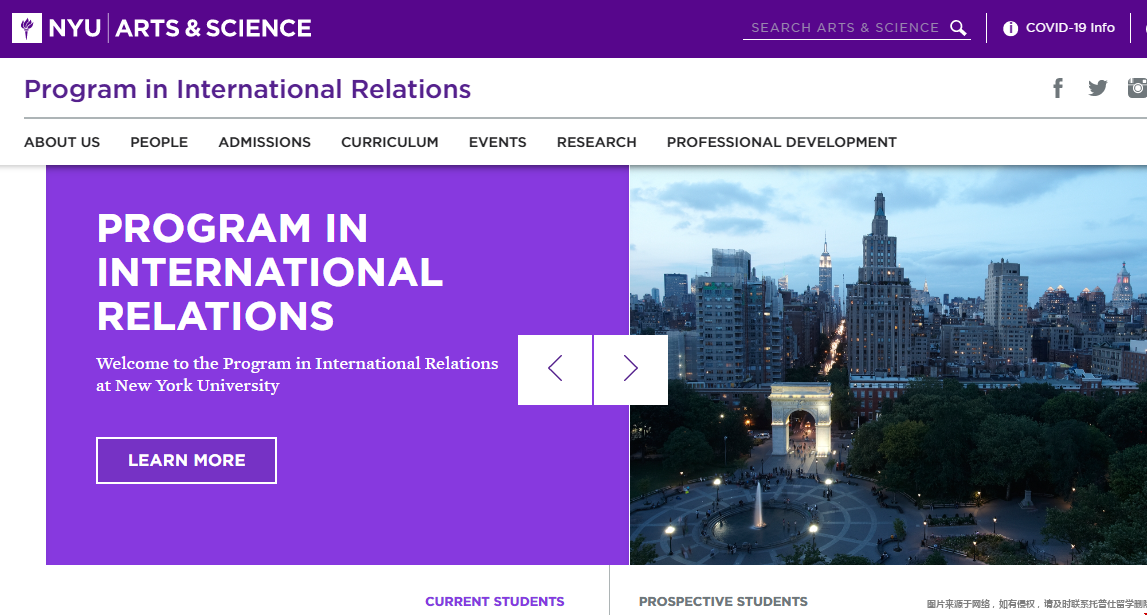The height and width of the screenshot is (615, 1147).
Task: Select the Research menu item
Action: tap(596, 142)
